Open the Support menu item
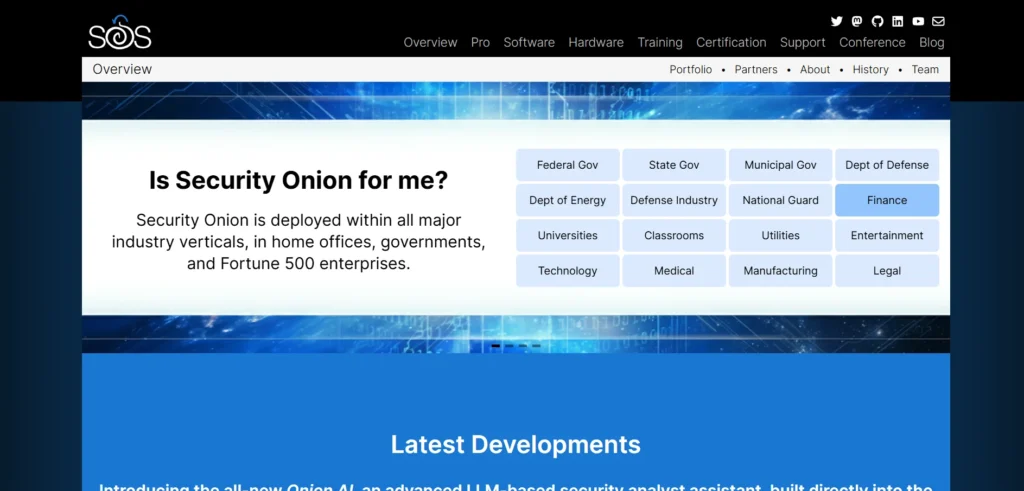 [803, 42]
